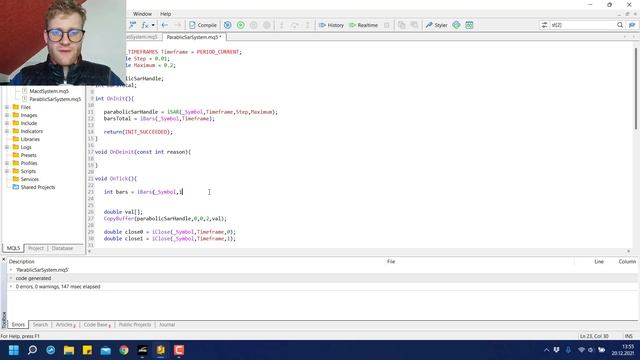Image resolution: width=640 pixels, height=360 pixels.
Task: Click the Line column header
Action: coord(599,262)
